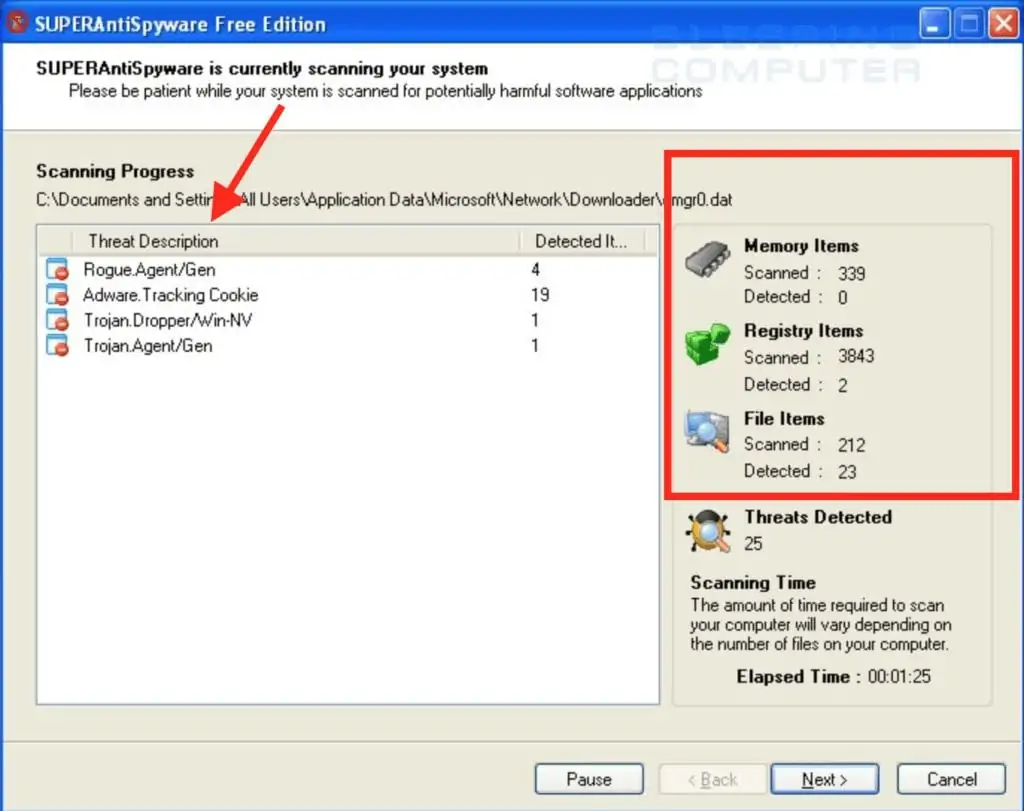The width and height of the screenshot is (1024, 811).
Task: Sort by Detected Items column header
Action: click(583, 241)
